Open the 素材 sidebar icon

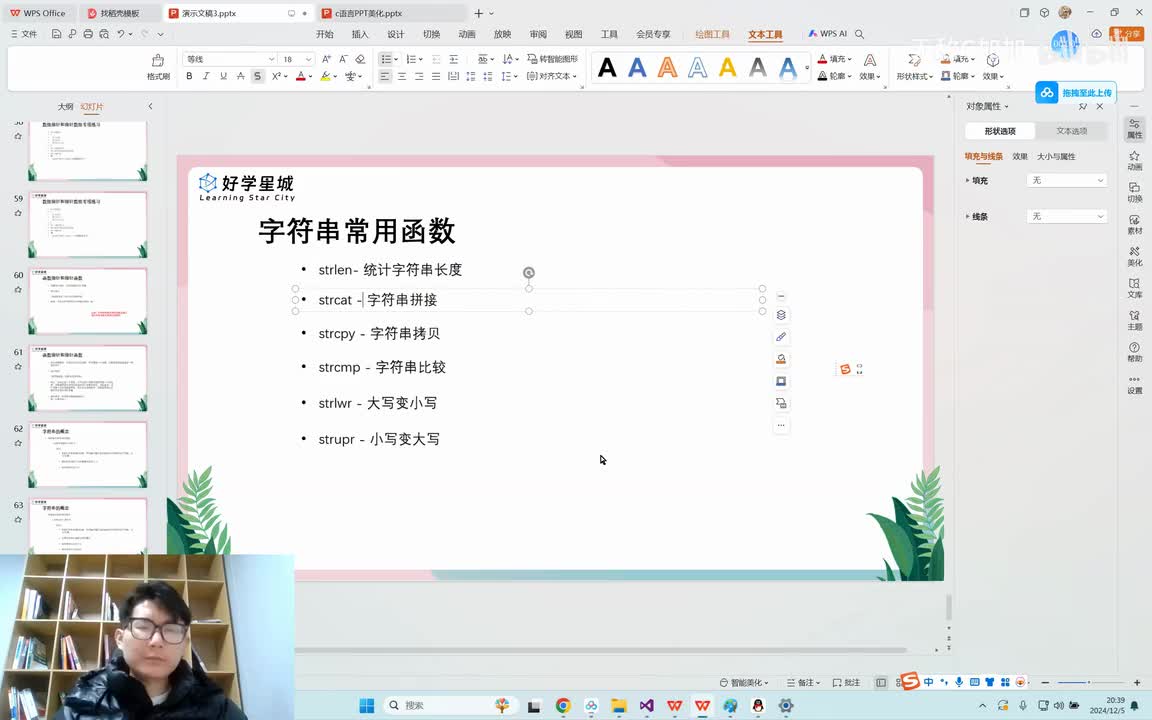pos(1134,223)
